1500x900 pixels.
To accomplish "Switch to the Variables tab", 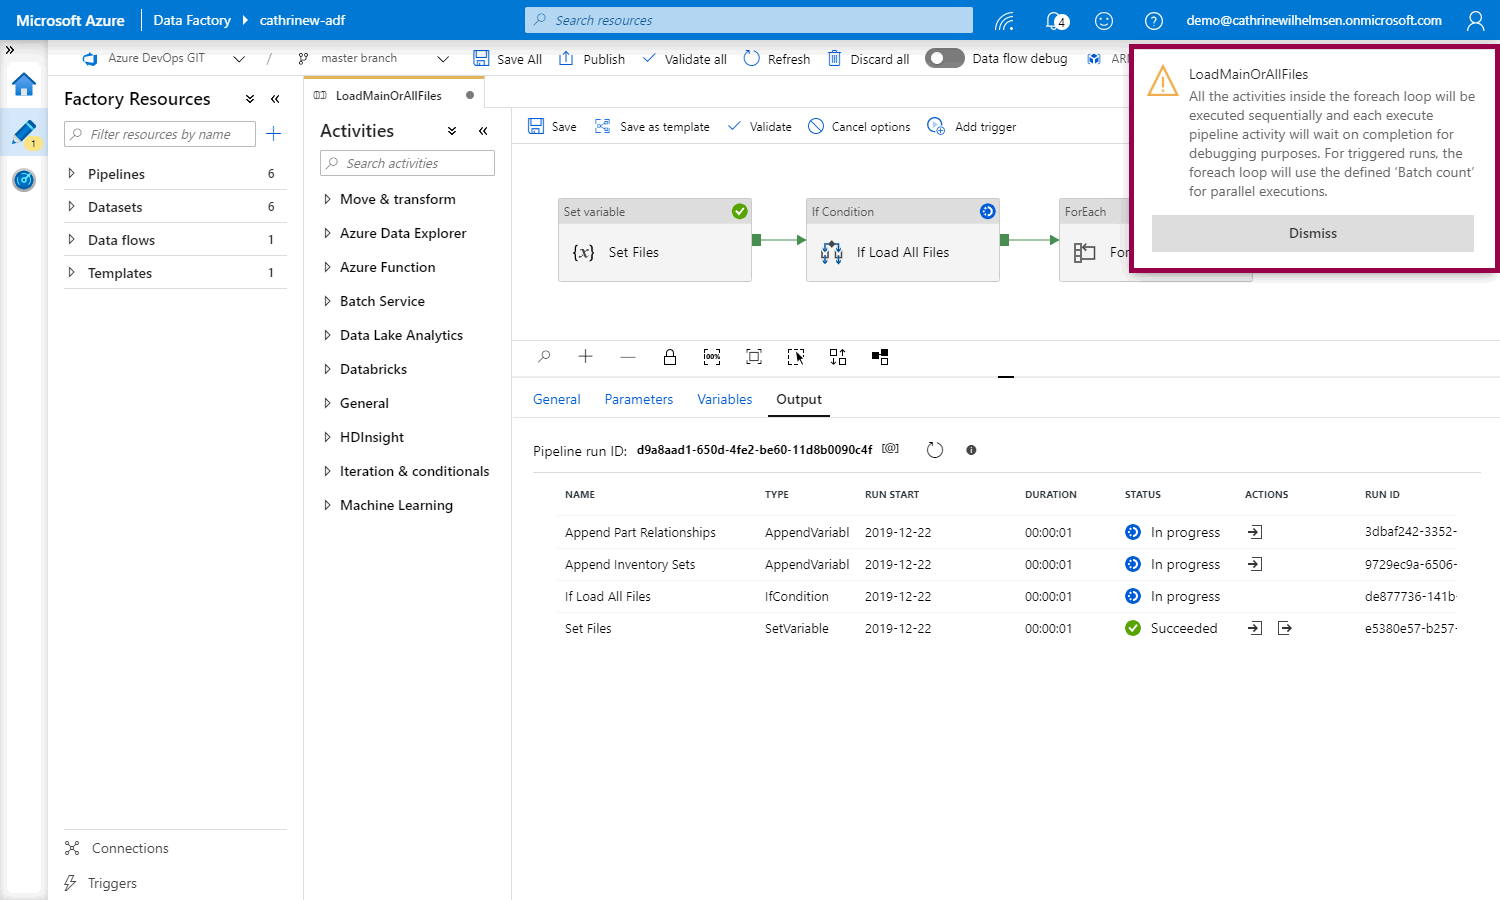I will pos(724,399).
